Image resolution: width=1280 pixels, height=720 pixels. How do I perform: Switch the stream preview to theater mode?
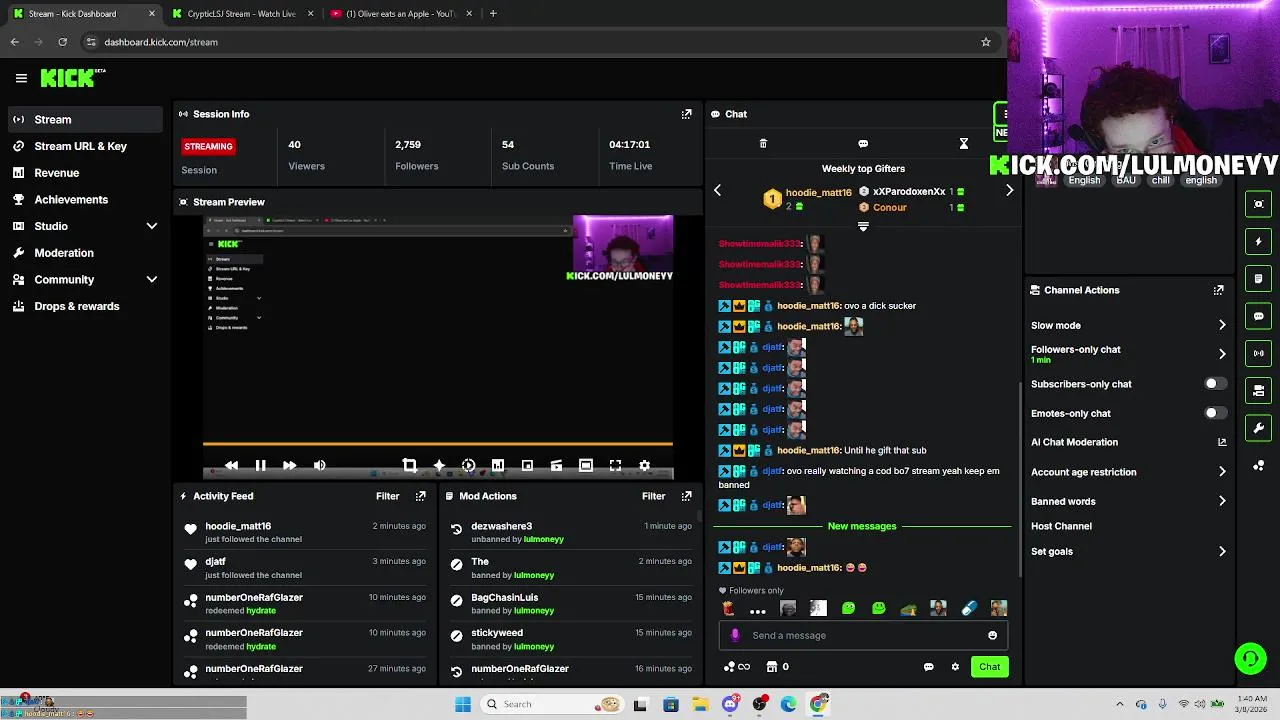586,465
